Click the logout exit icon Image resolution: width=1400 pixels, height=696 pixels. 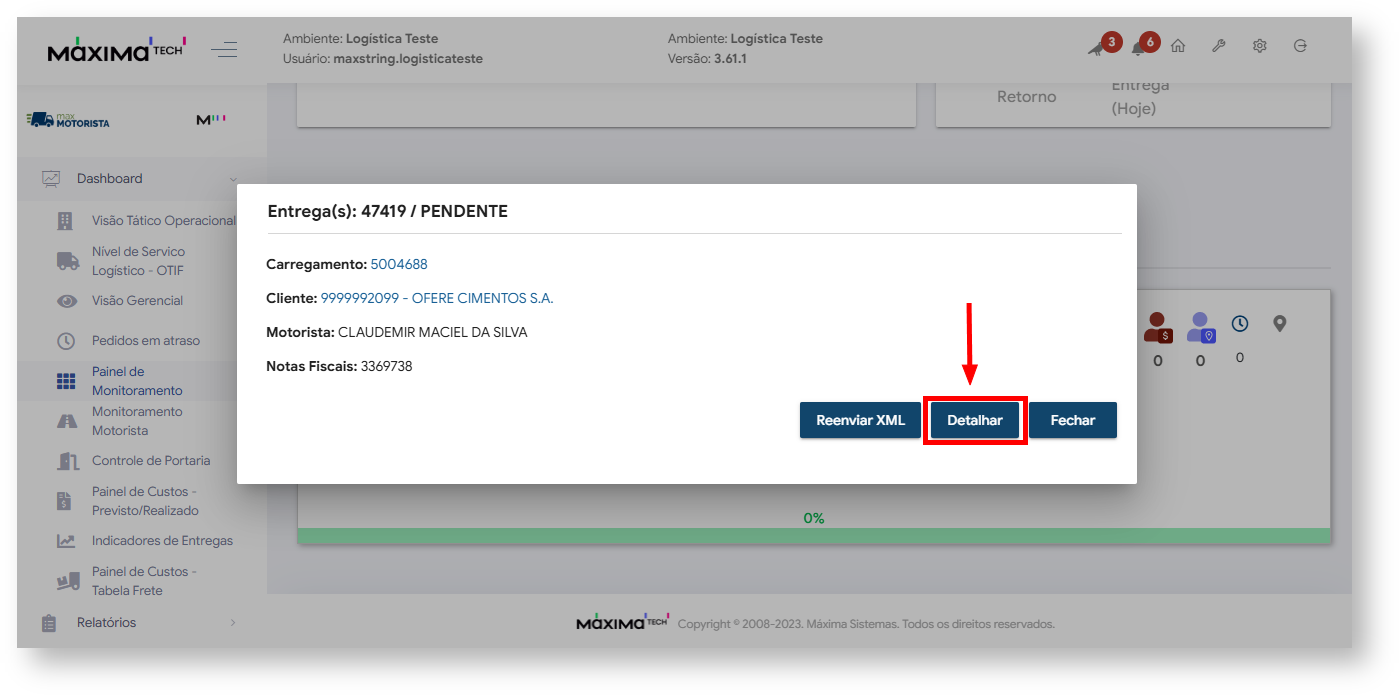click(x=1300, y=46)
